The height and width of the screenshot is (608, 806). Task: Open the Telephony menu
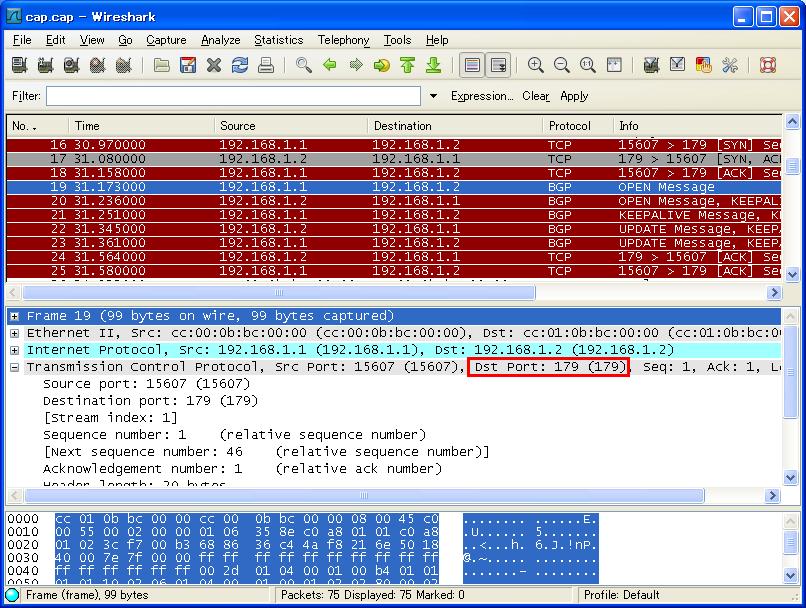coord(343,40)
